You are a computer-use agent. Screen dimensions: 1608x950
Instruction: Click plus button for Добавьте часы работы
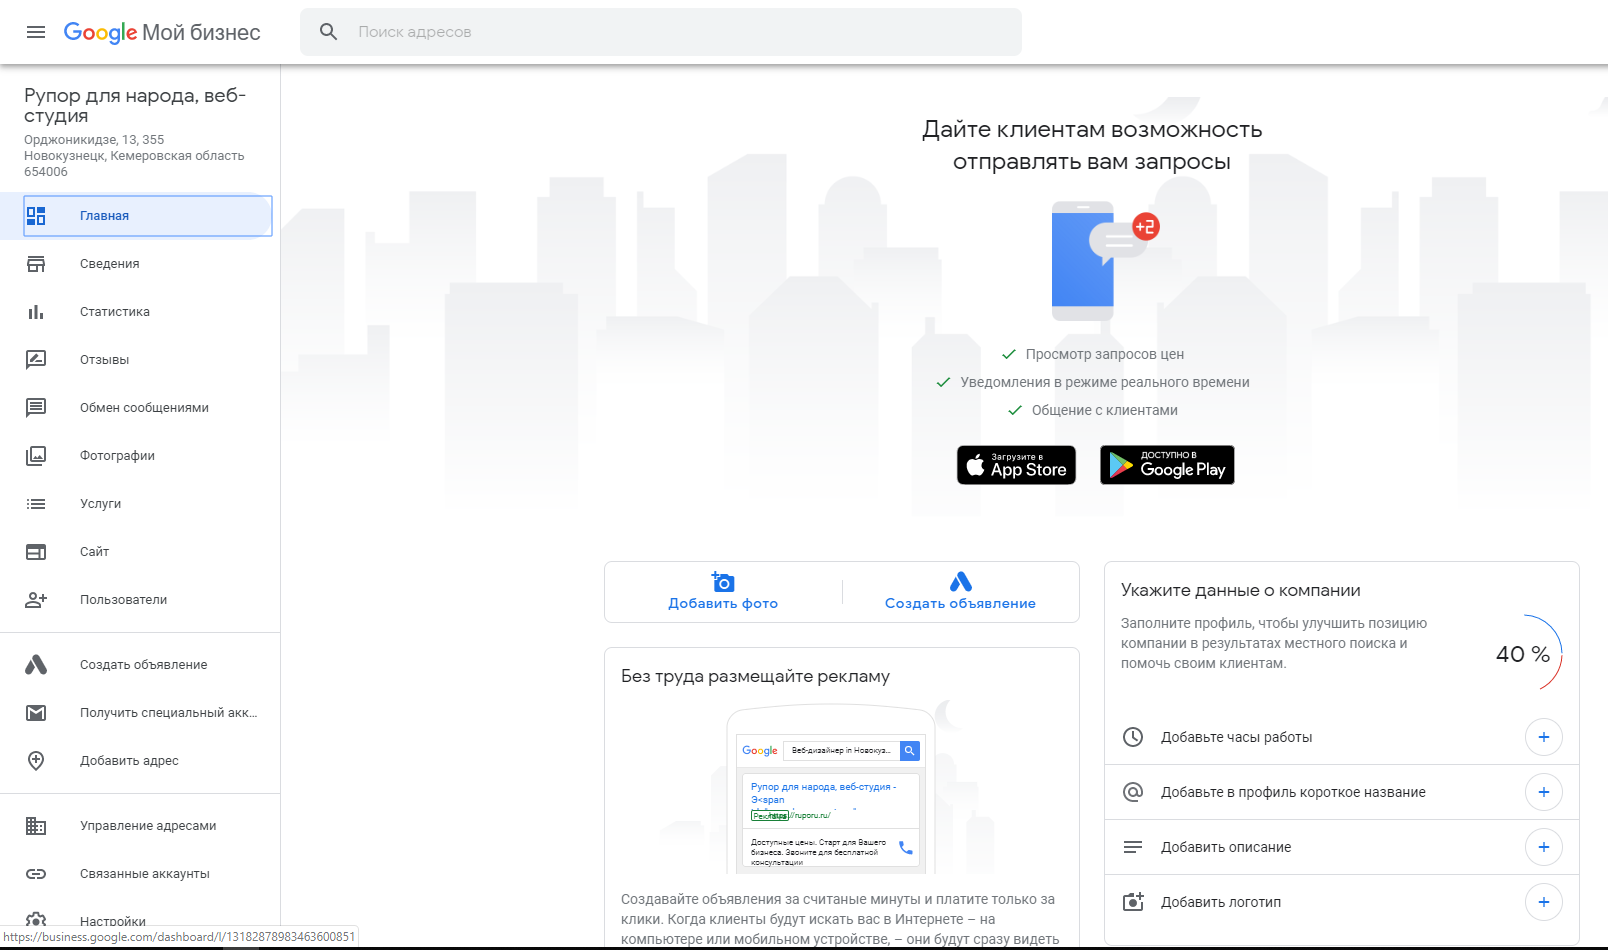(x=1543, y=737)
